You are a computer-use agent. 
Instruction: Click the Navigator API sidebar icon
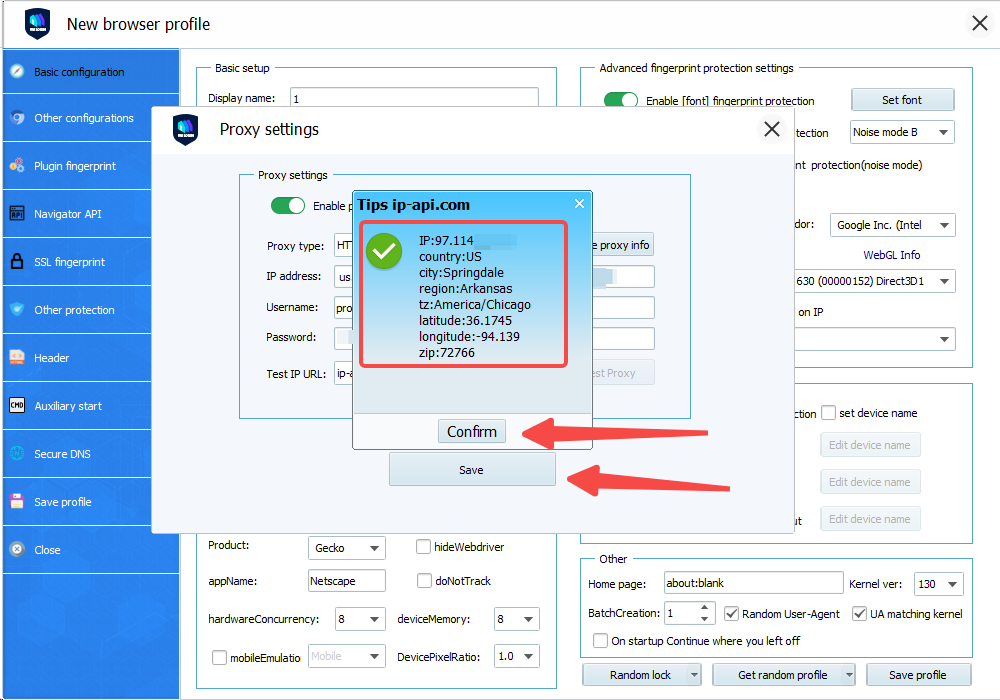point(16,214)
